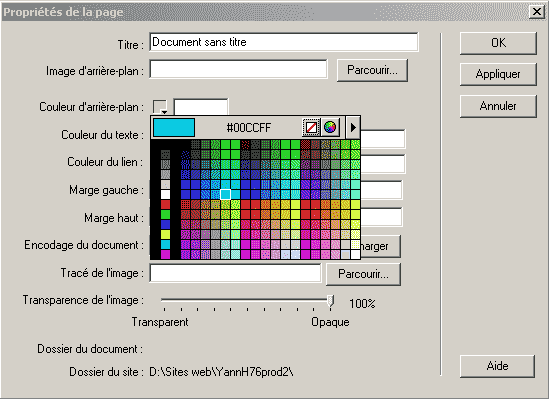The width and height of the screenshot is (549, 399).
Task: Click the Couleur d'arrière-plan hex value field
Action: click(x=201, y=107)
